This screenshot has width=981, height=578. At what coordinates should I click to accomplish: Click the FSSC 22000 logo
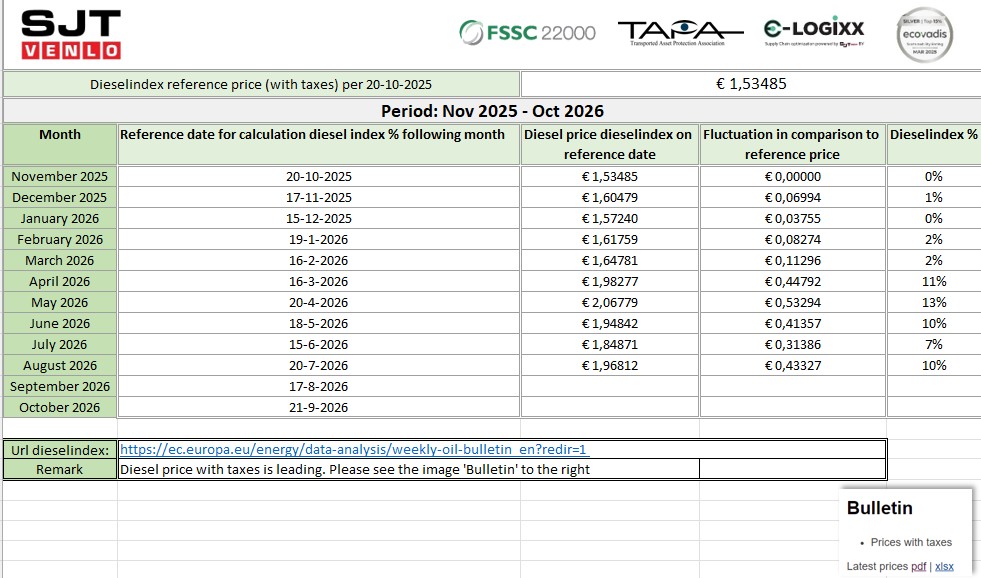[x=527, y=33]
